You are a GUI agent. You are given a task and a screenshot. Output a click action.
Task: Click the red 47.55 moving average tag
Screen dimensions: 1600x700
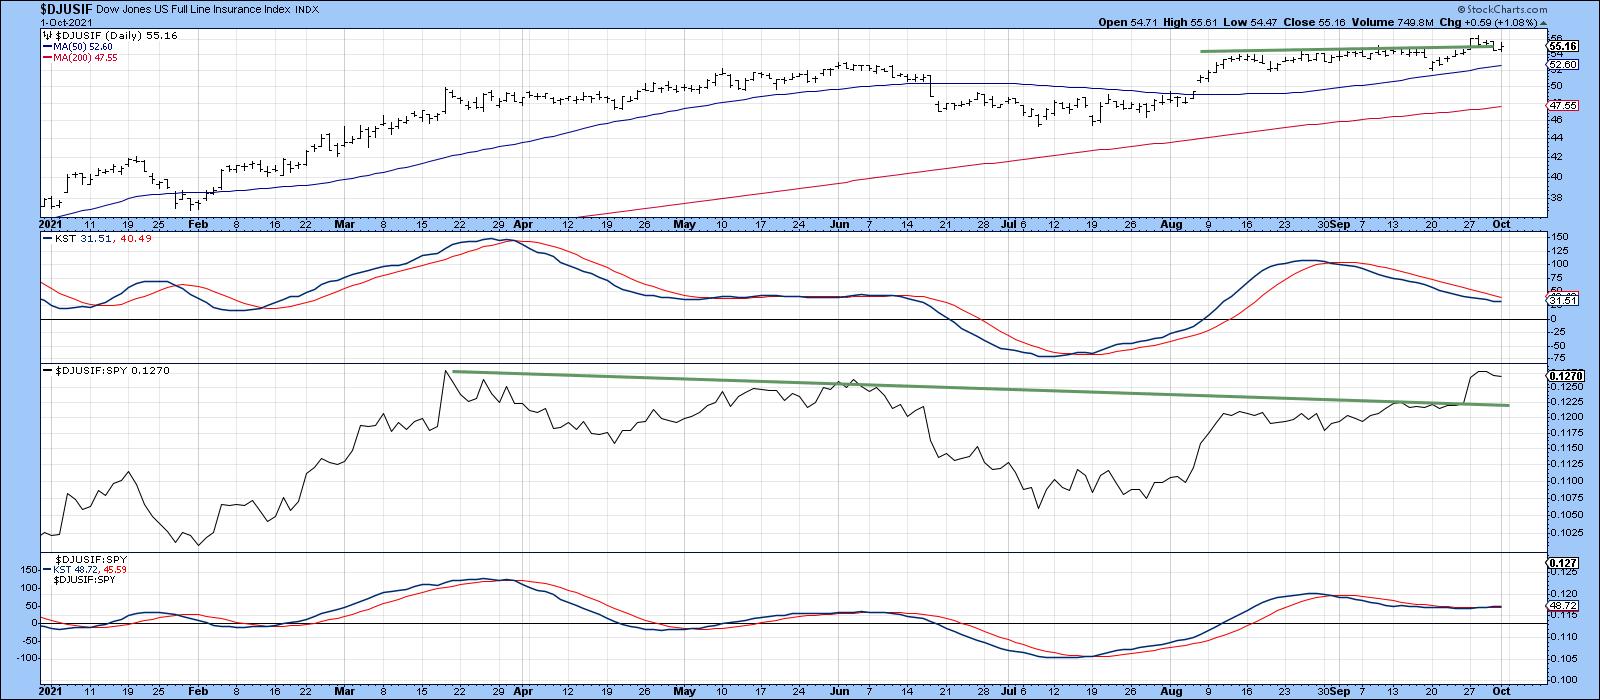point(1561,106)
